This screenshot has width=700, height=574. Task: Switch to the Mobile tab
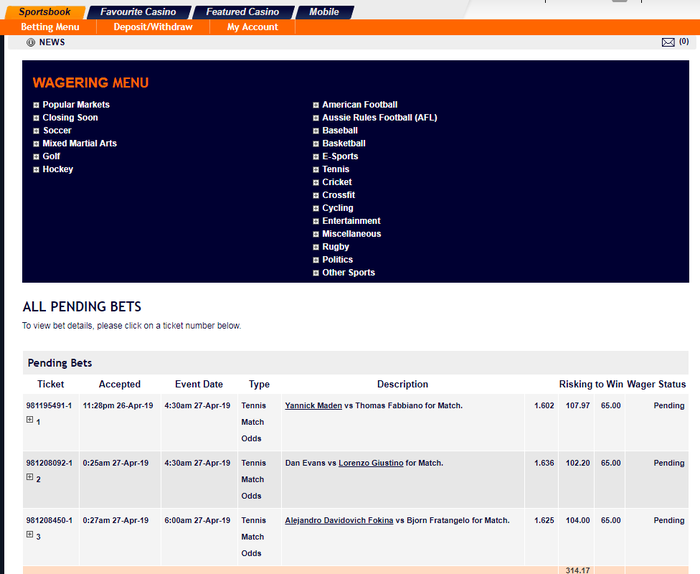click(324, 12)
